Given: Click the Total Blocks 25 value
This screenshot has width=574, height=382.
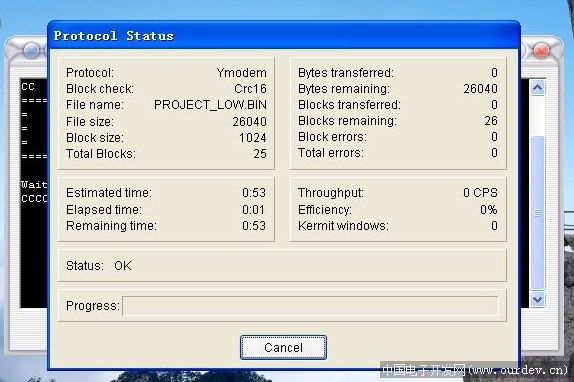Looking at the screenshot, I should pos(260,154).
